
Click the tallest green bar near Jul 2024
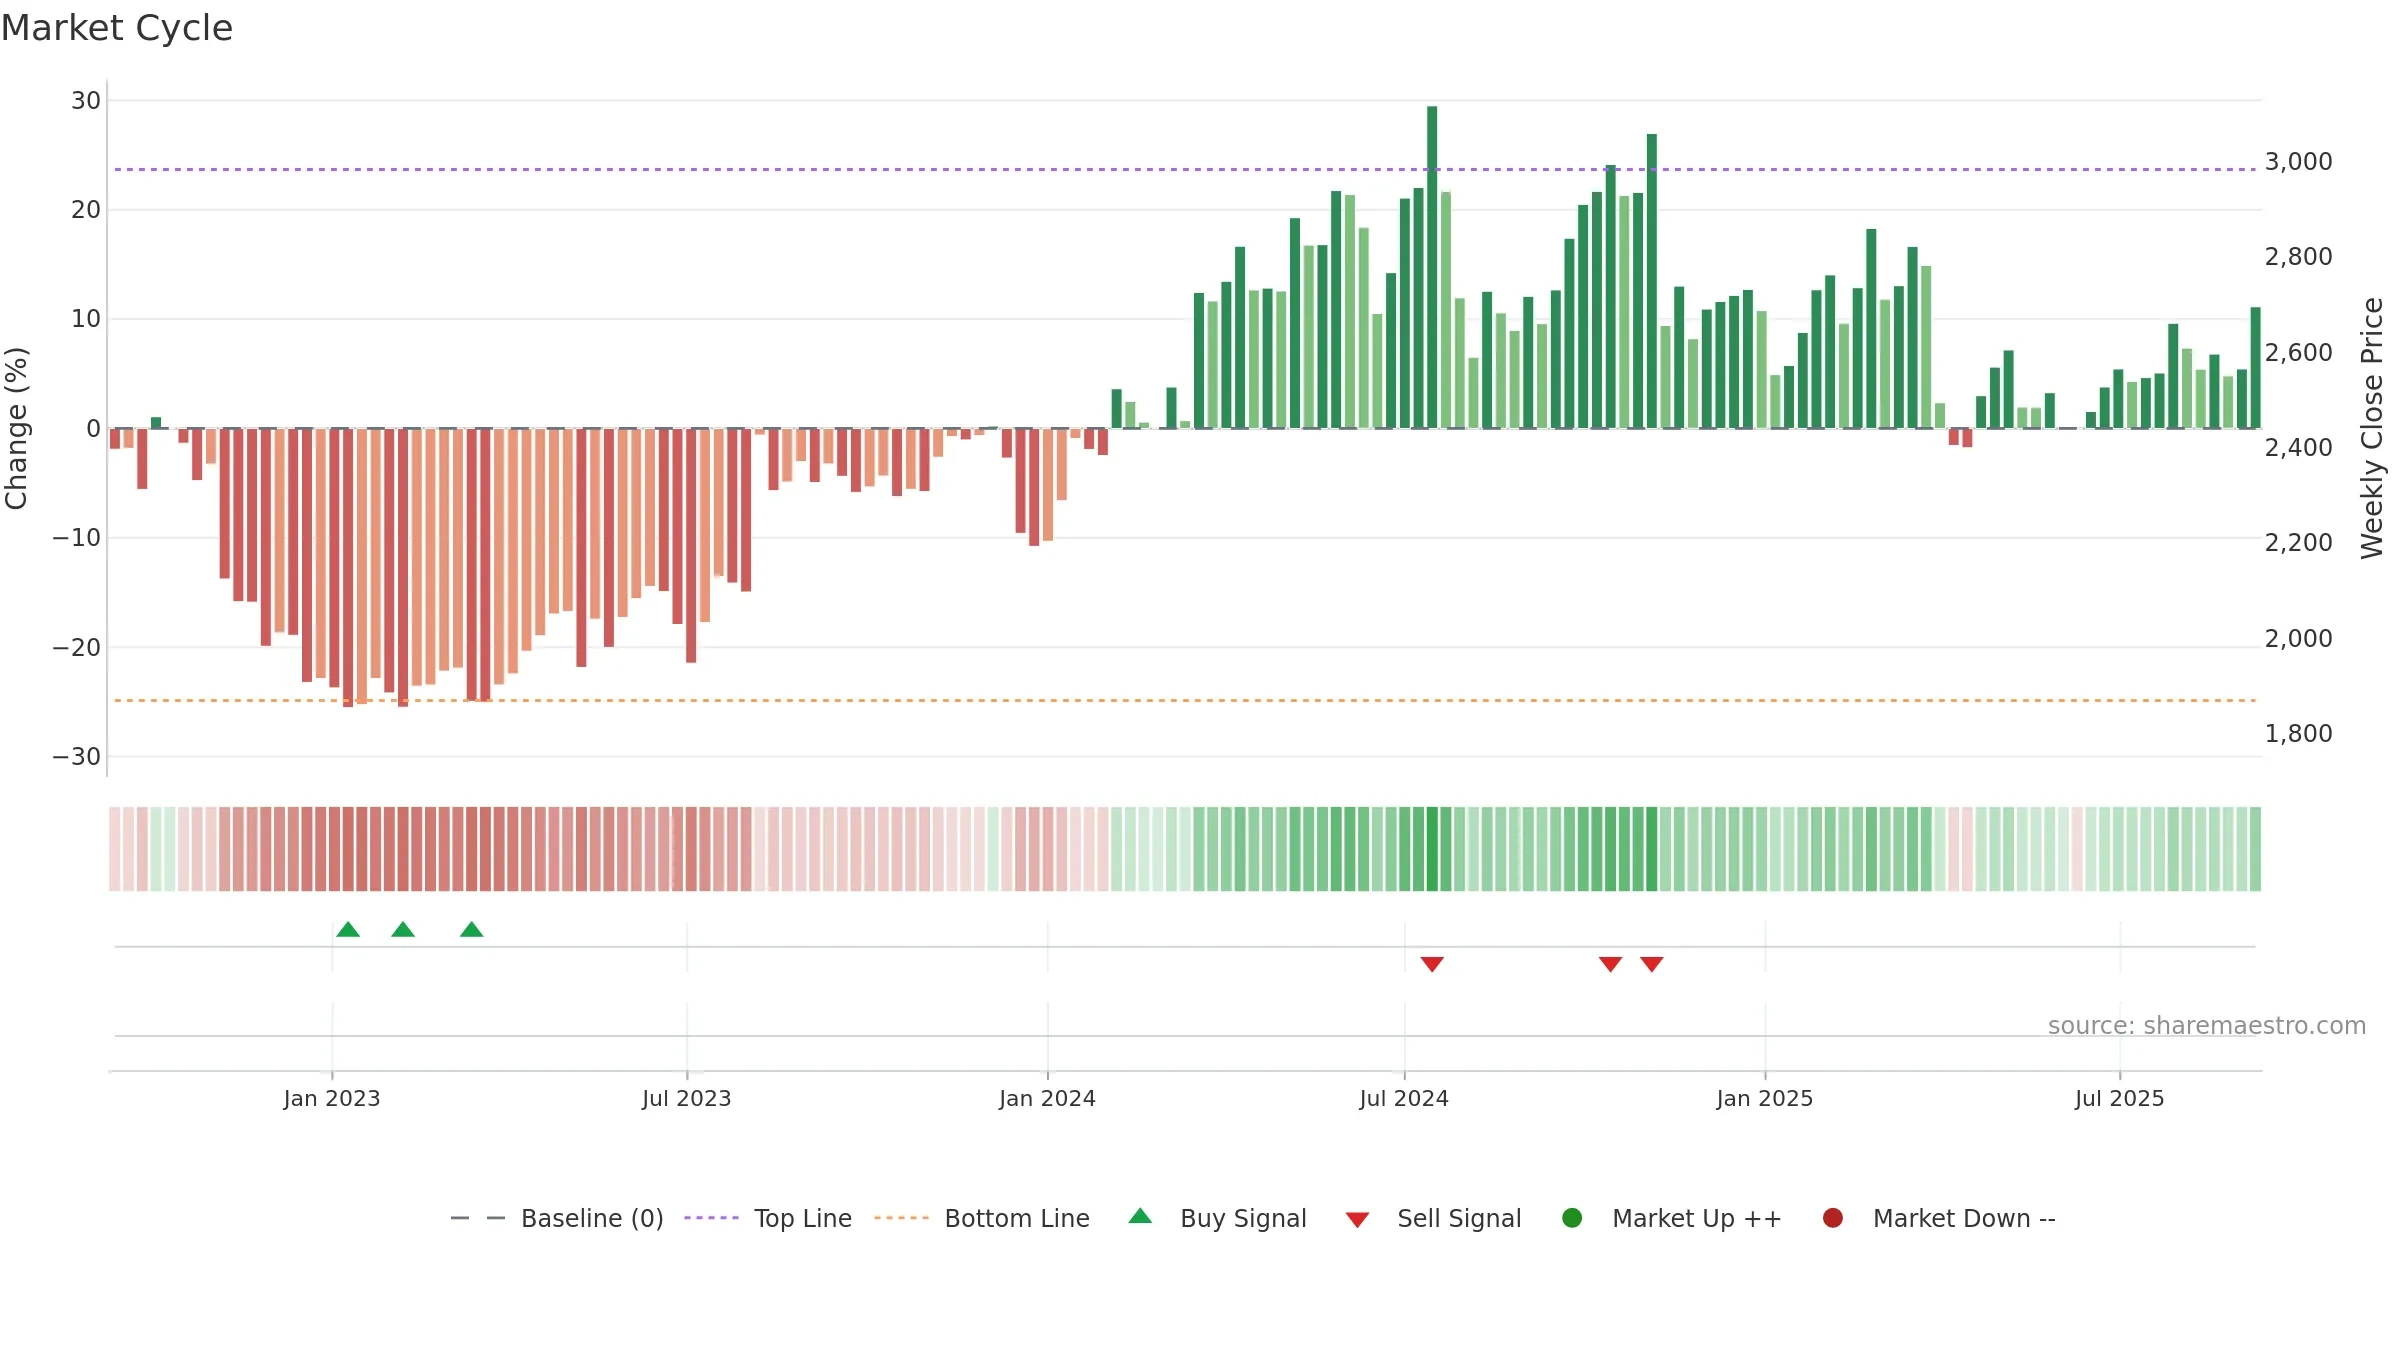coord(1432,267)
